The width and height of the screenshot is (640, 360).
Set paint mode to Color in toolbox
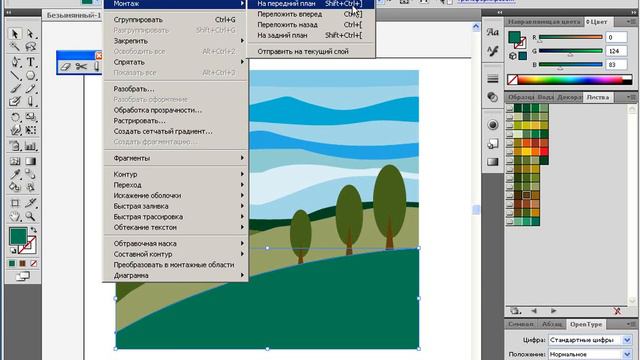(x=12, y=264)
